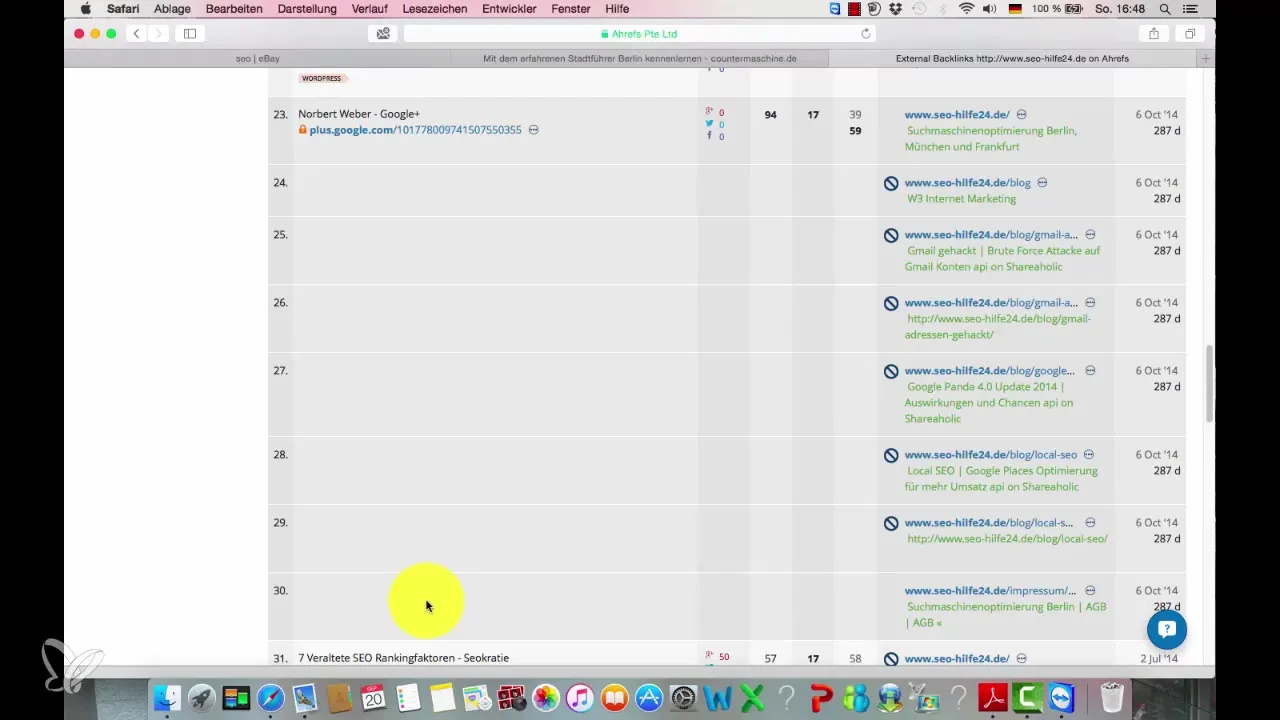Expand options next to seo-hilfe24.de/blog link
Image resolution: width=1280 pixels, height=720 pixels.
[1042, 183]
